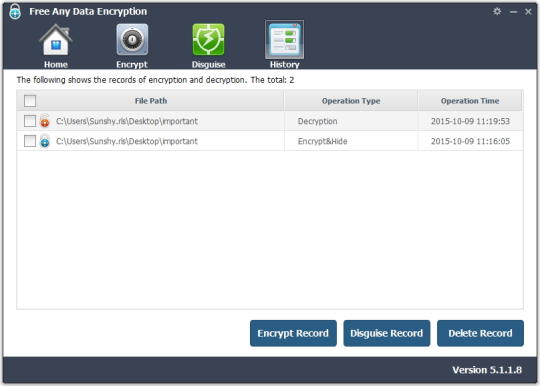Check the Decryption record checkbox
The image size is (540, 386).
pos(30,121)
